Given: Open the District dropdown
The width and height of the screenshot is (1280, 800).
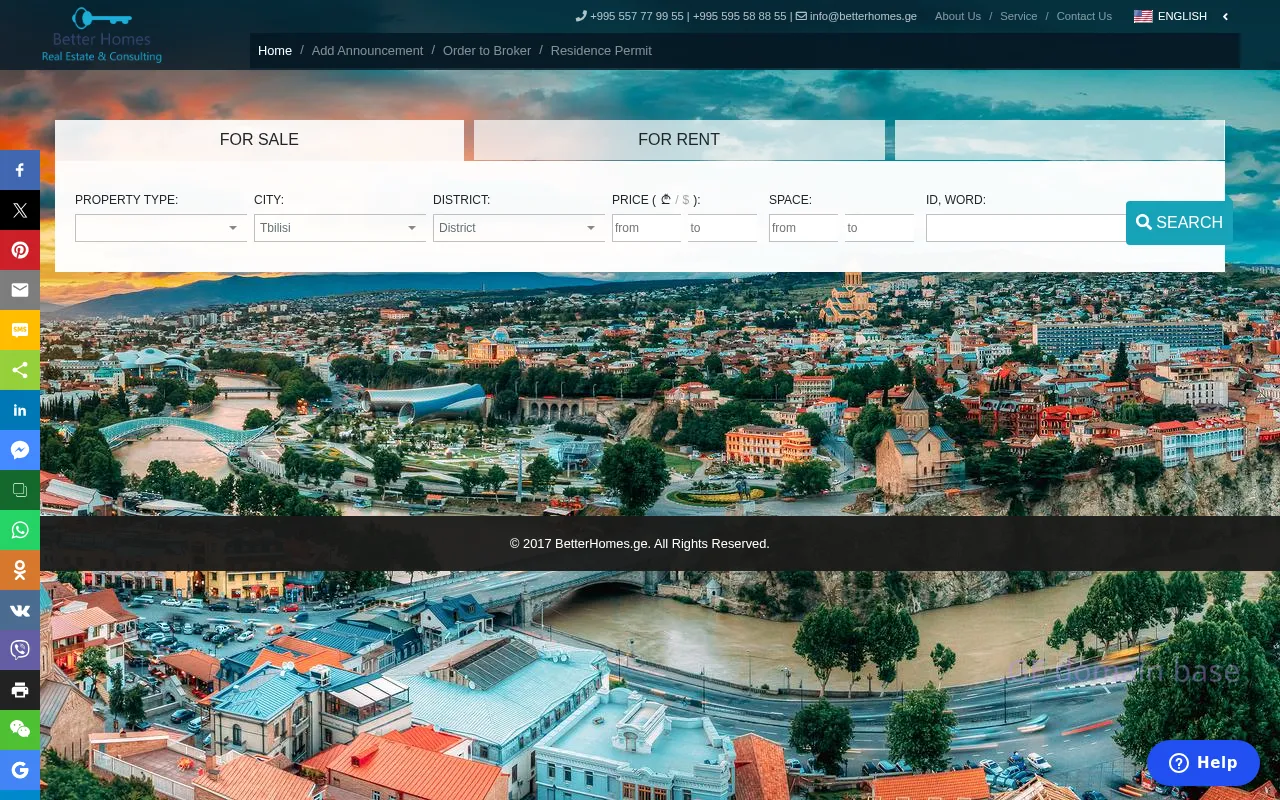Looking at the screenshot, I should pyautogui.click(x=518, y=228).
